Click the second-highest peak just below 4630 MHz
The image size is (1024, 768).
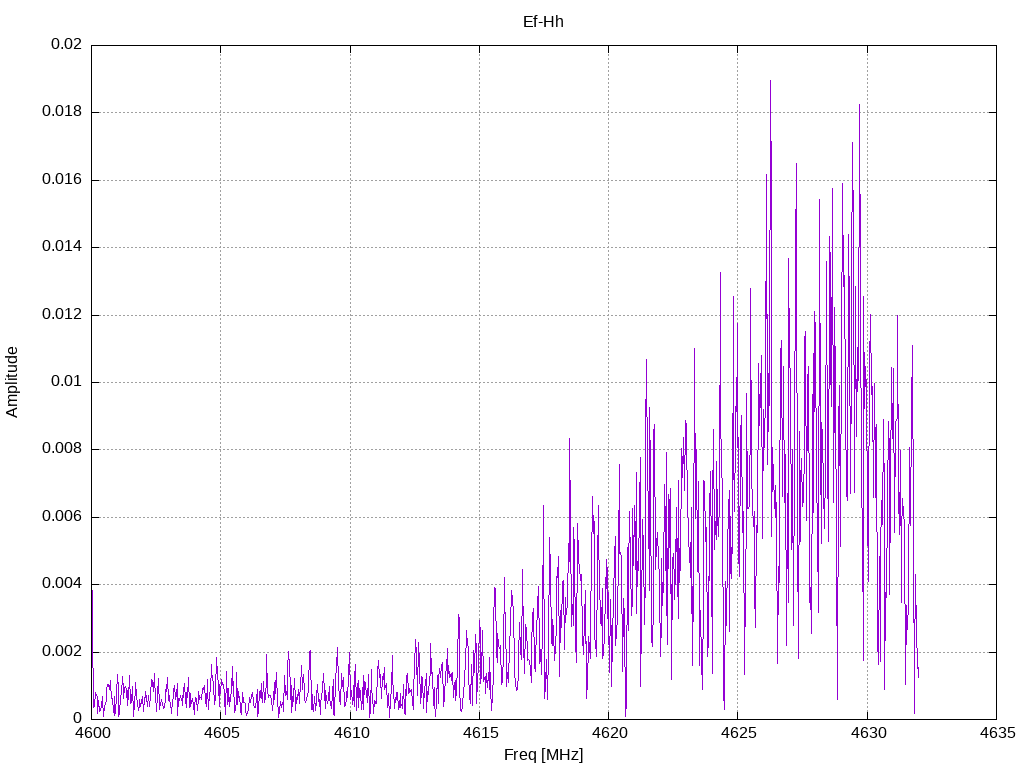pyautogui.click(x=859, y=106)
